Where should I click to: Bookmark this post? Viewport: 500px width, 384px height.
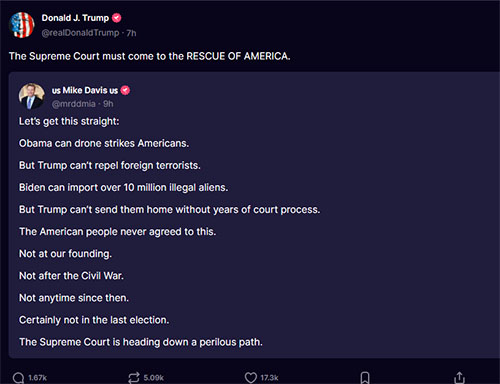click(365, 378)
